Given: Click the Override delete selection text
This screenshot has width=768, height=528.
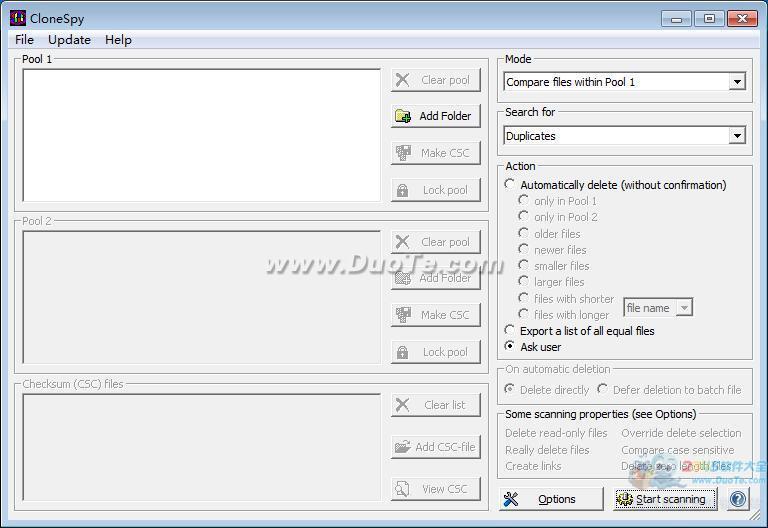Looking at the screenshot, I should [x=681, y=433].
